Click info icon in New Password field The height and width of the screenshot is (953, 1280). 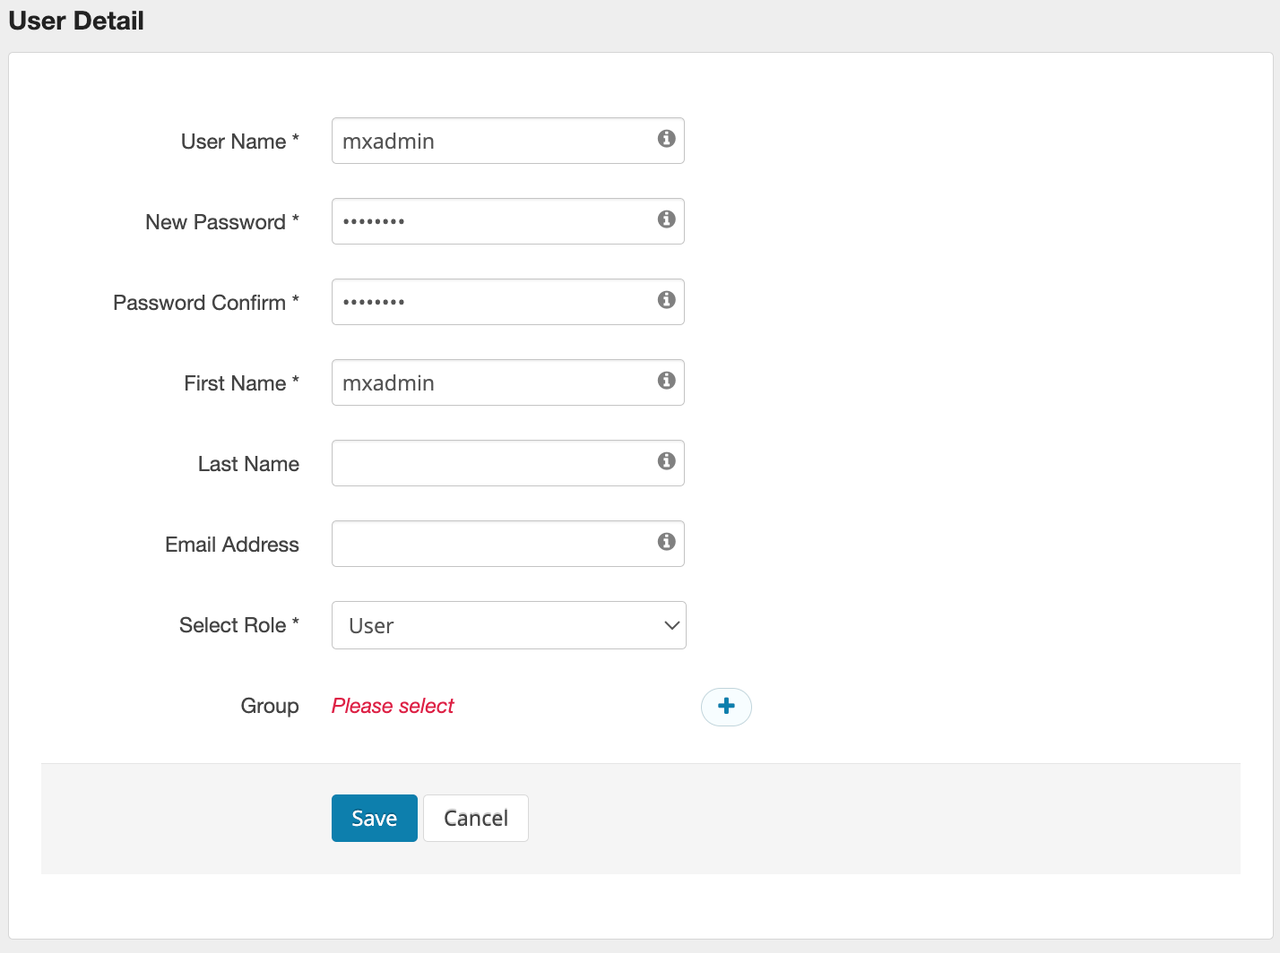click(x=666, y=219)
